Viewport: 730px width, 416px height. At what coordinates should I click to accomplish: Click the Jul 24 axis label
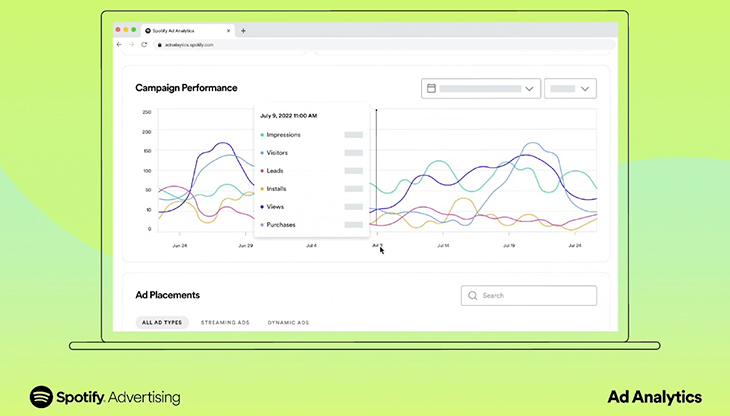tap(575, 246)
